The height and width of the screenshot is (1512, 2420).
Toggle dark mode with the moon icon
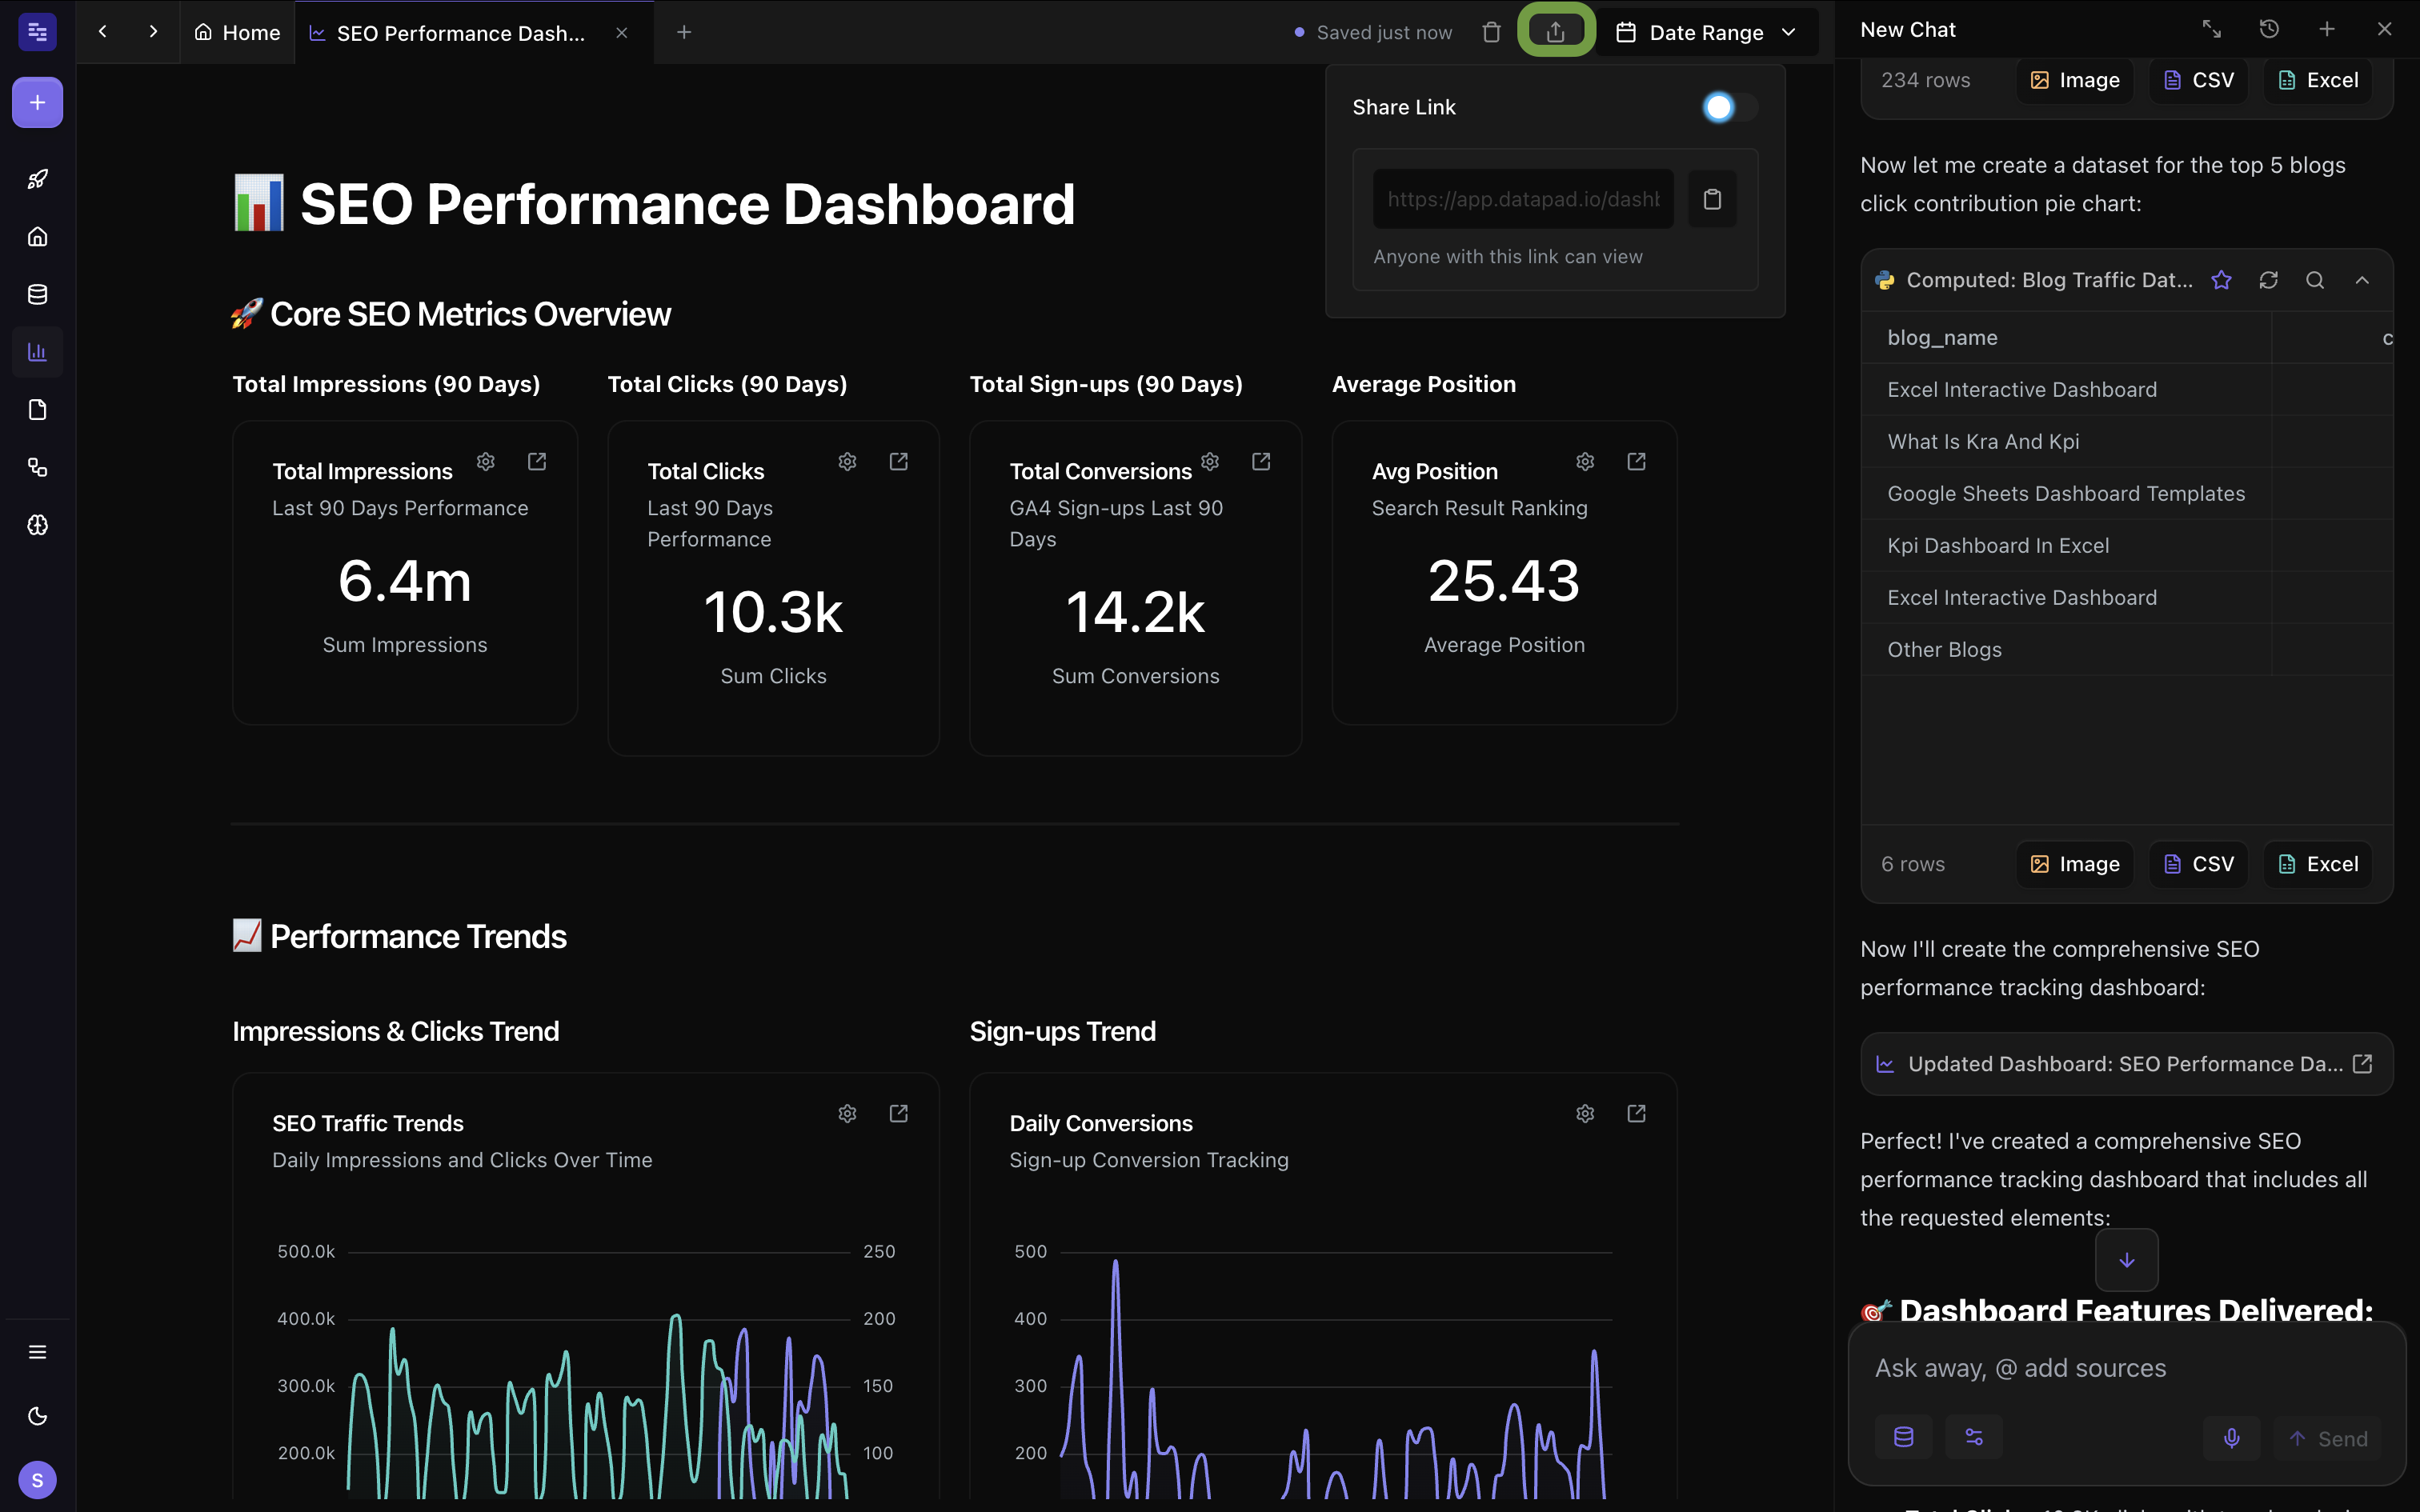37,1416
